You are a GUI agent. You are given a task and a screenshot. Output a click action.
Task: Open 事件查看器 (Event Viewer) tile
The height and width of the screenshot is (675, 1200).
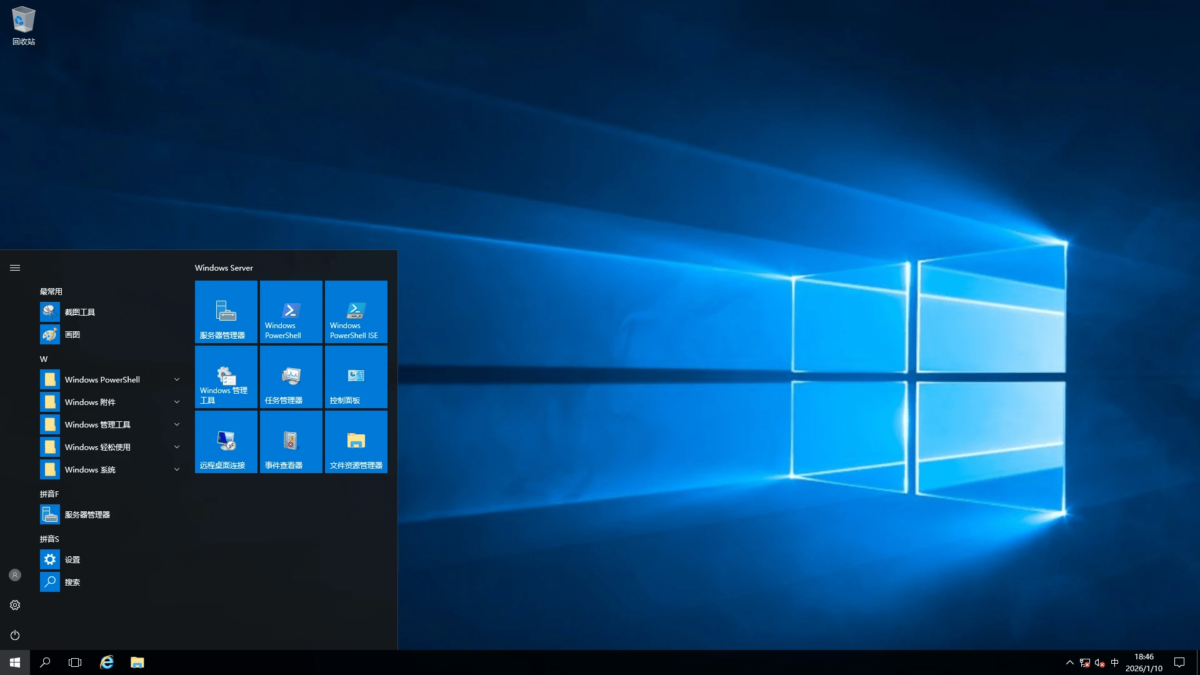tap(290, 442)
